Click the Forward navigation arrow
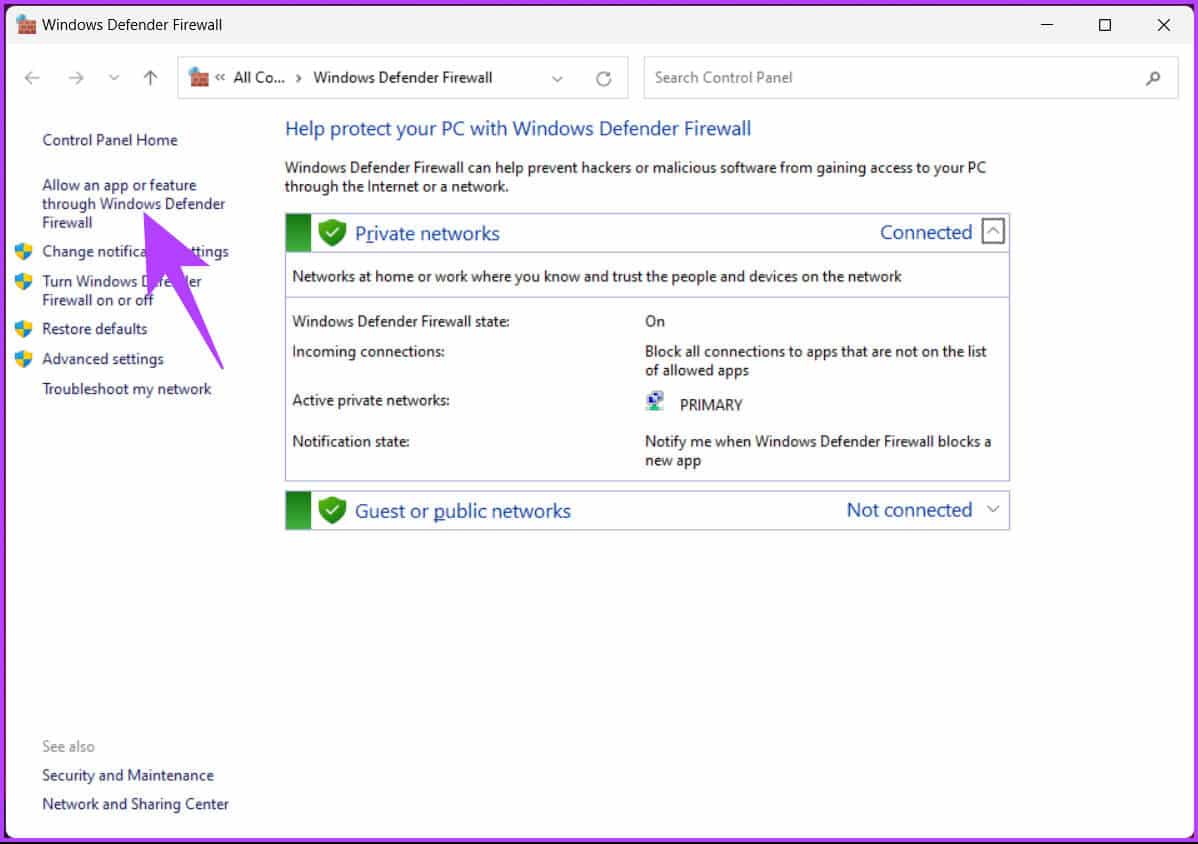The width and height of the screenshot is (1198, 844). click(x=76, y=78)
